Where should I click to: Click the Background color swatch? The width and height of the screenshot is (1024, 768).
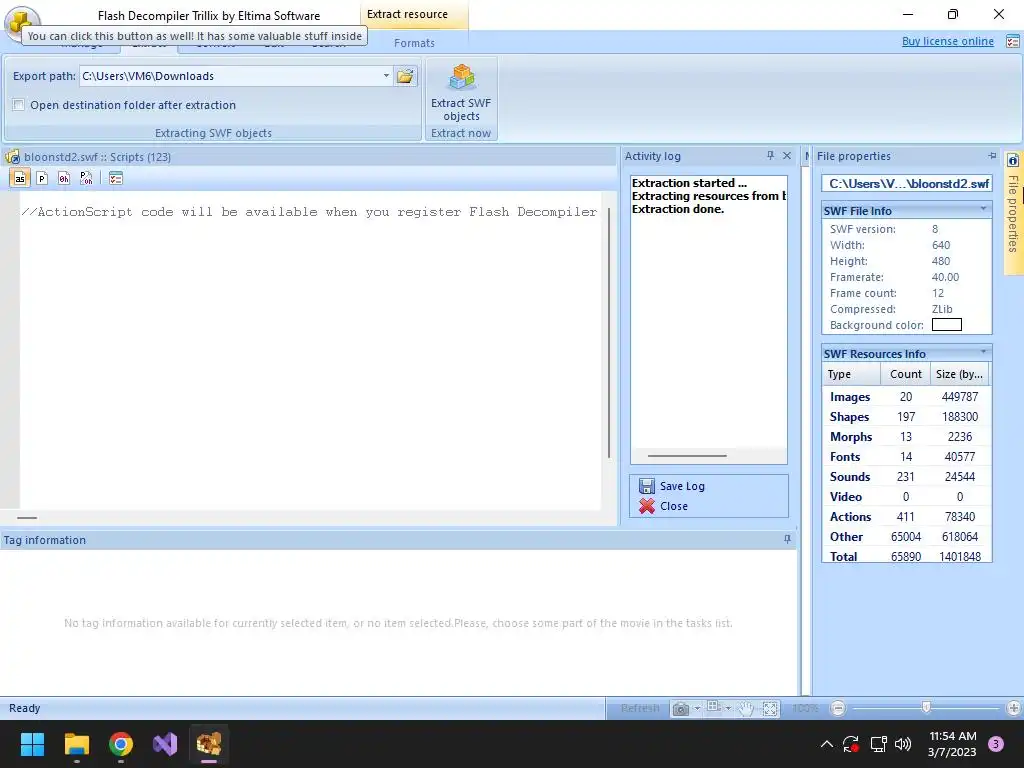(946, 325)
